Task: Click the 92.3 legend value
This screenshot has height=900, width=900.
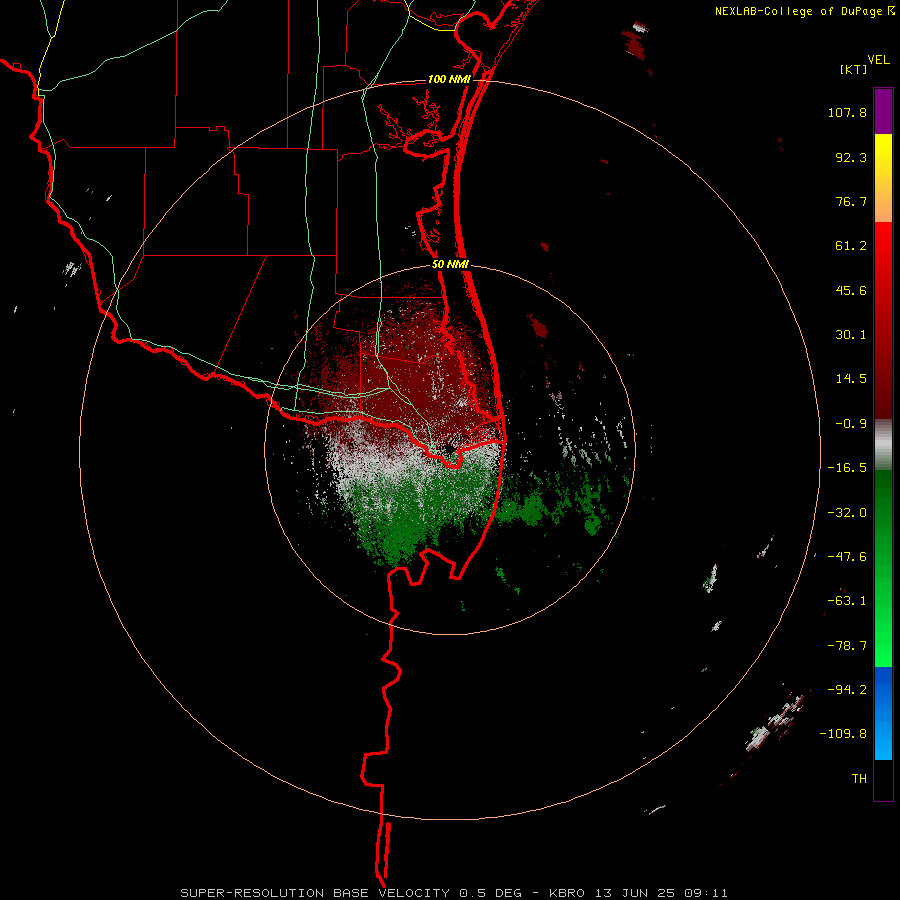Action: coord(851,157)
